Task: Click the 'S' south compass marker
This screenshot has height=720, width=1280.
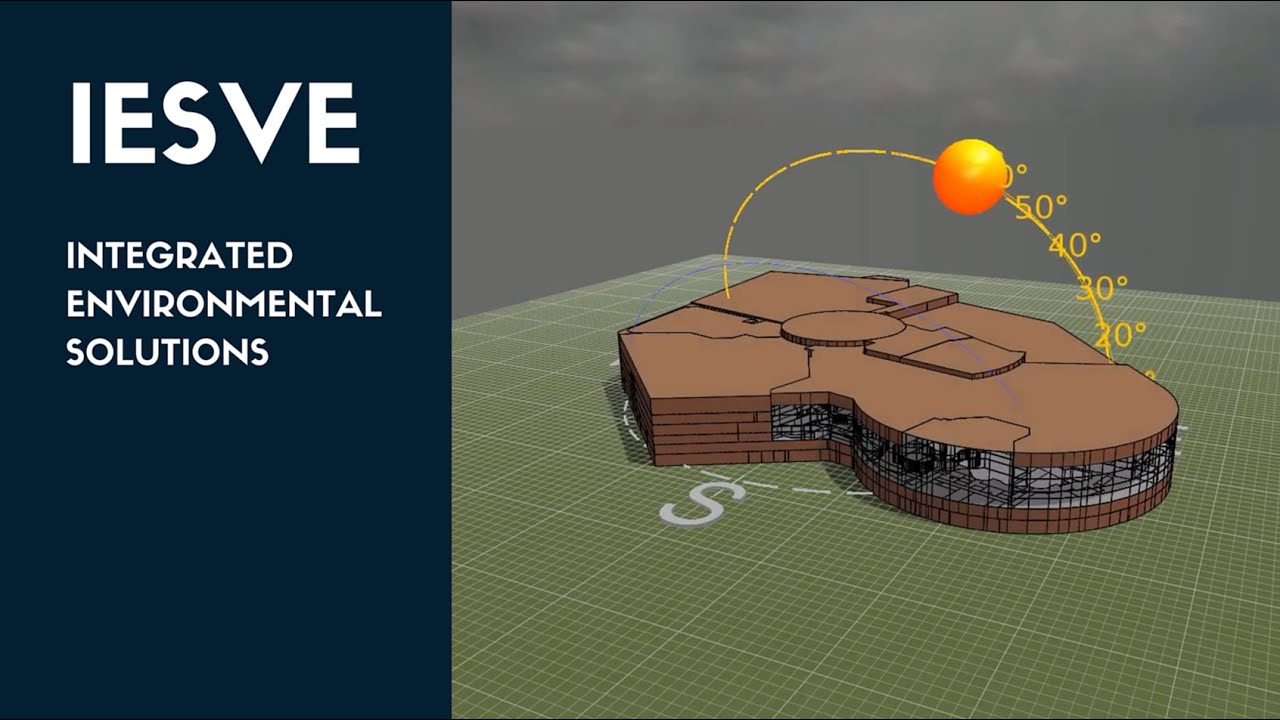Action: (703, 503)
